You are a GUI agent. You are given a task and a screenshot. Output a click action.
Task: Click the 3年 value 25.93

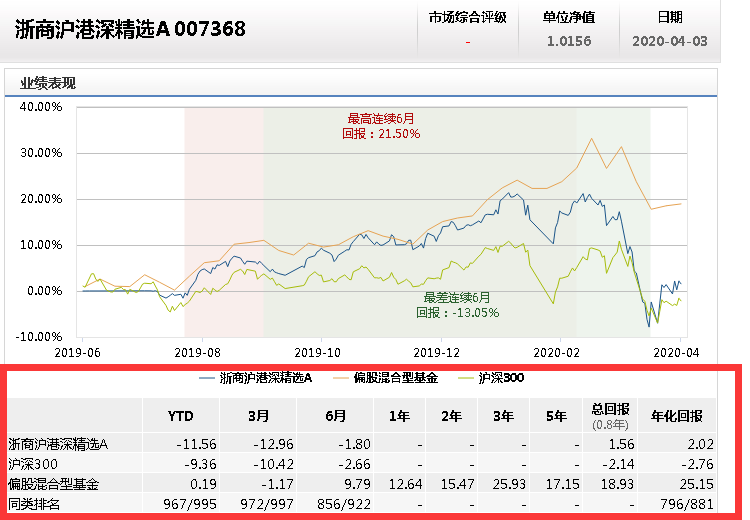point(509,484)
